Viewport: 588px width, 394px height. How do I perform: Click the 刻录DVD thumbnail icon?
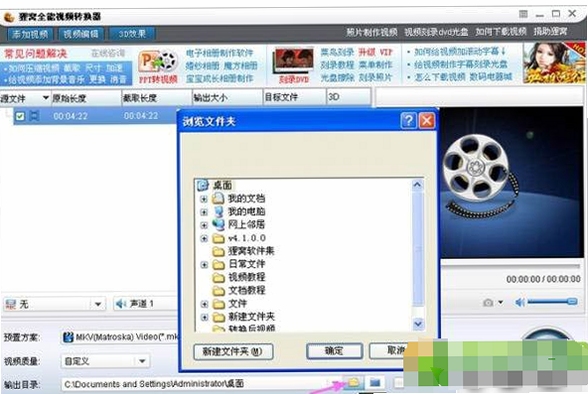(294, 61)
